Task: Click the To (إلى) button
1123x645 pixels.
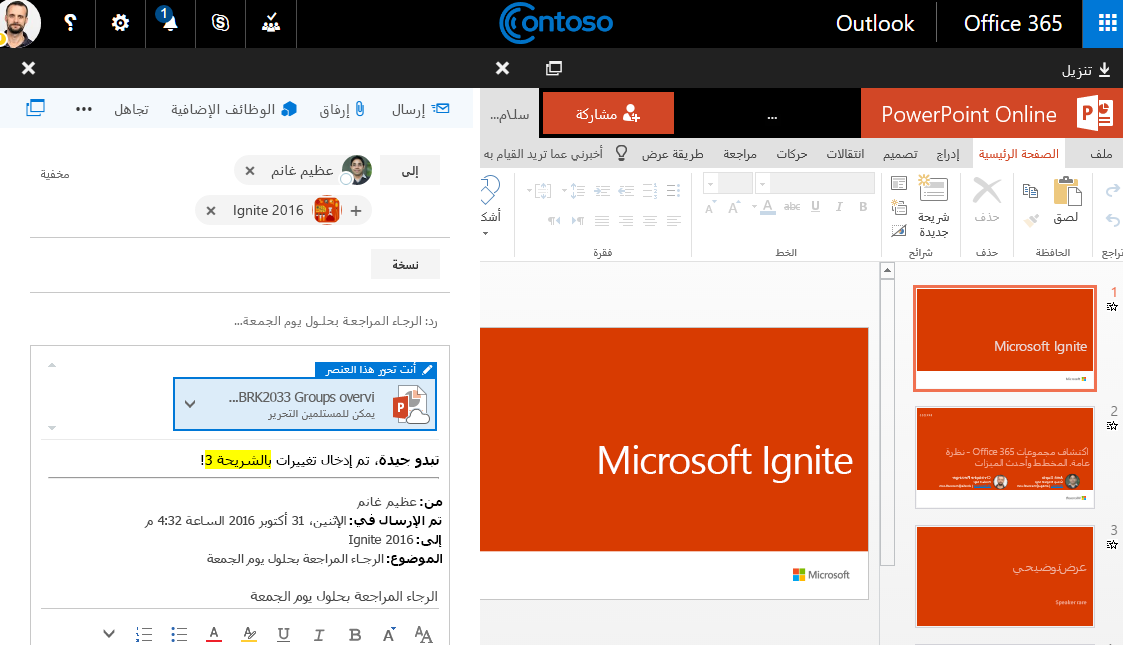Action: pos(410,171)
